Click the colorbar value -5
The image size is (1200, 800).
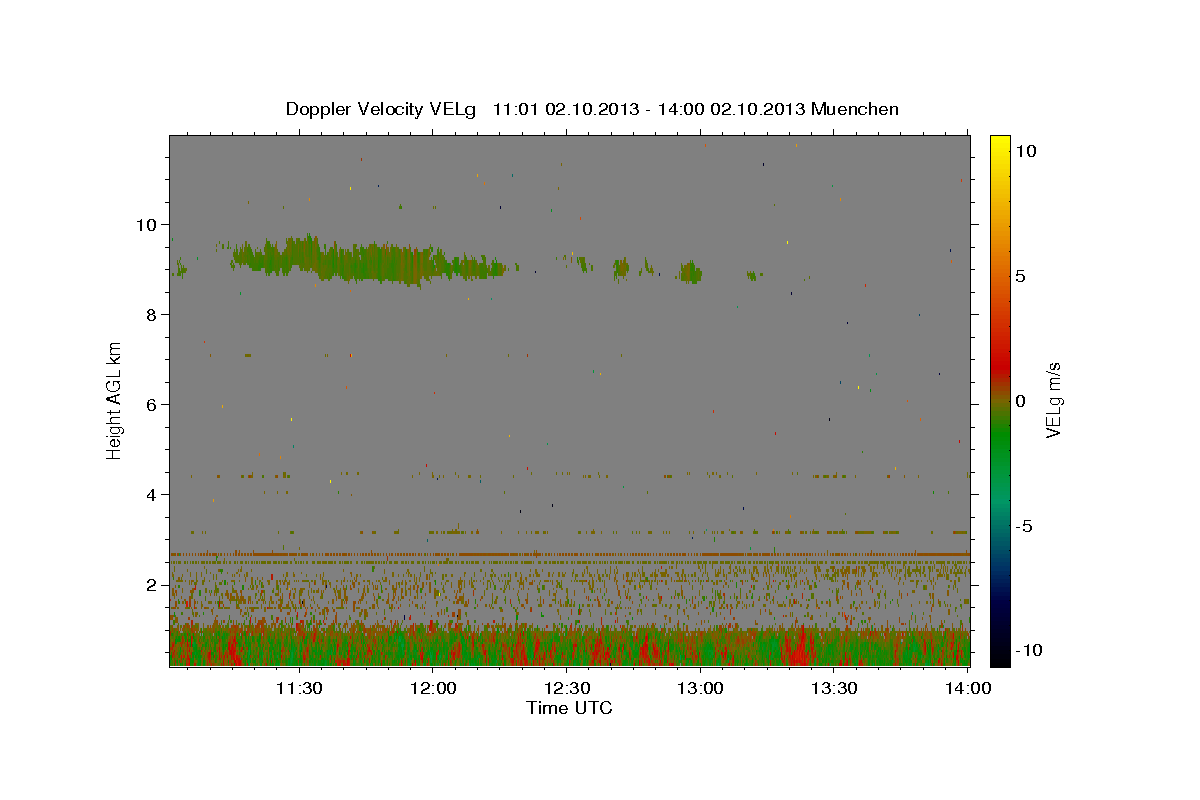pos(1024,526)
